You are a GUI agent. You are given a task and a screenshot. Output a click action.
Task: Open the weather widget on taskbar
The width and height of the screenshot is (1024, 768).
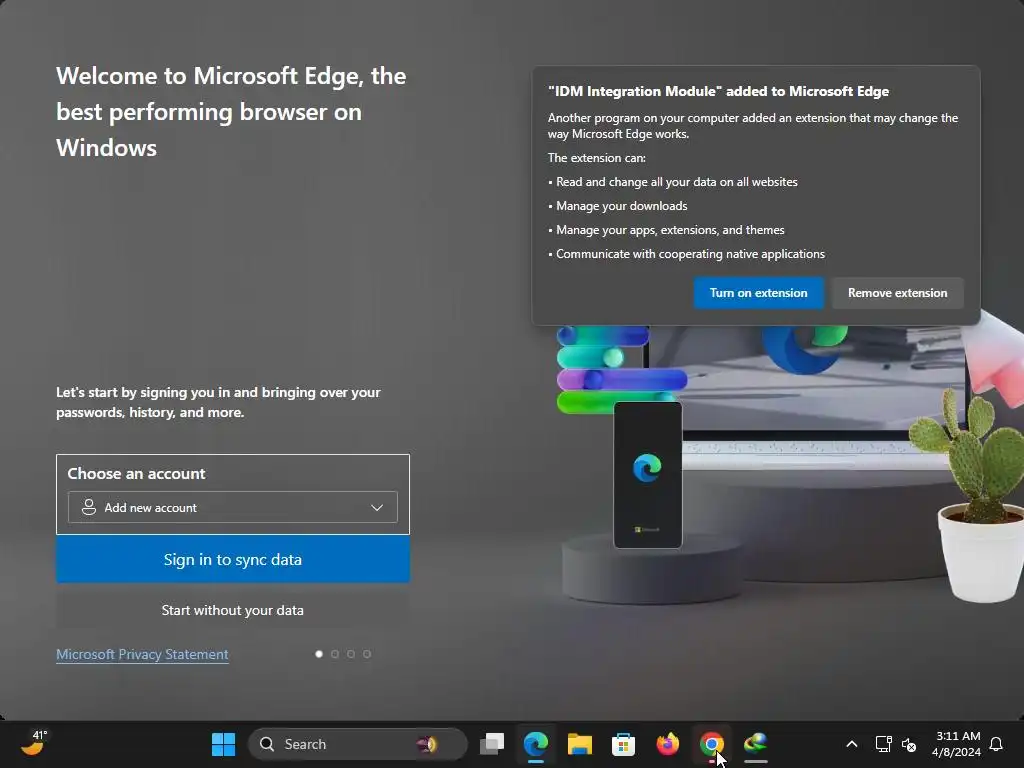tap(33, 743)
